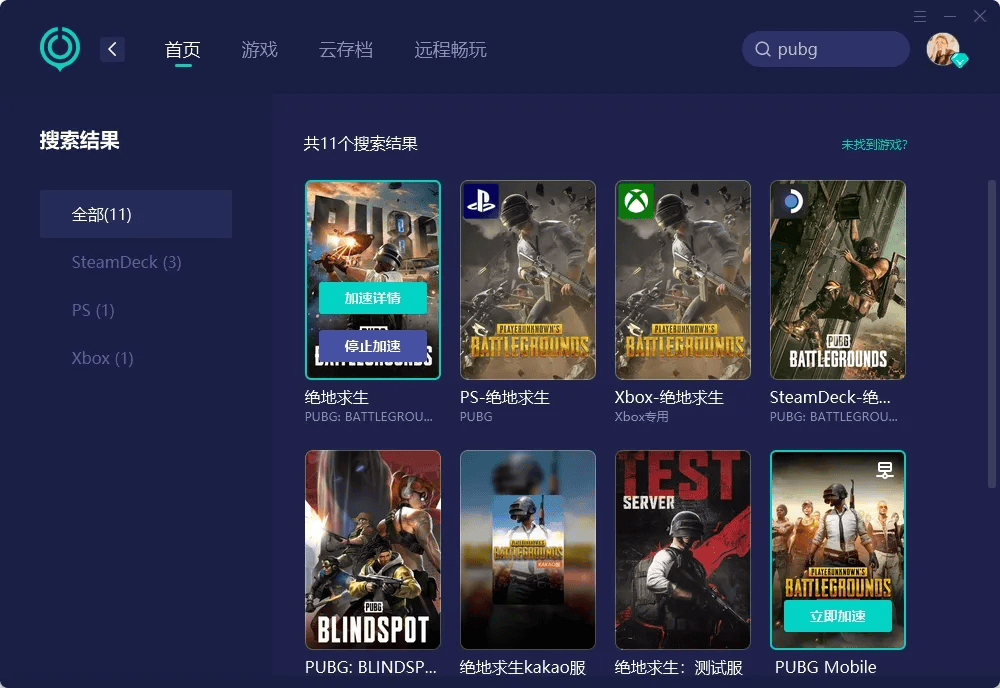Click the PS-绝地求生 title text
Viewport: 1000px width, 688px height.
tap(504, 398)
